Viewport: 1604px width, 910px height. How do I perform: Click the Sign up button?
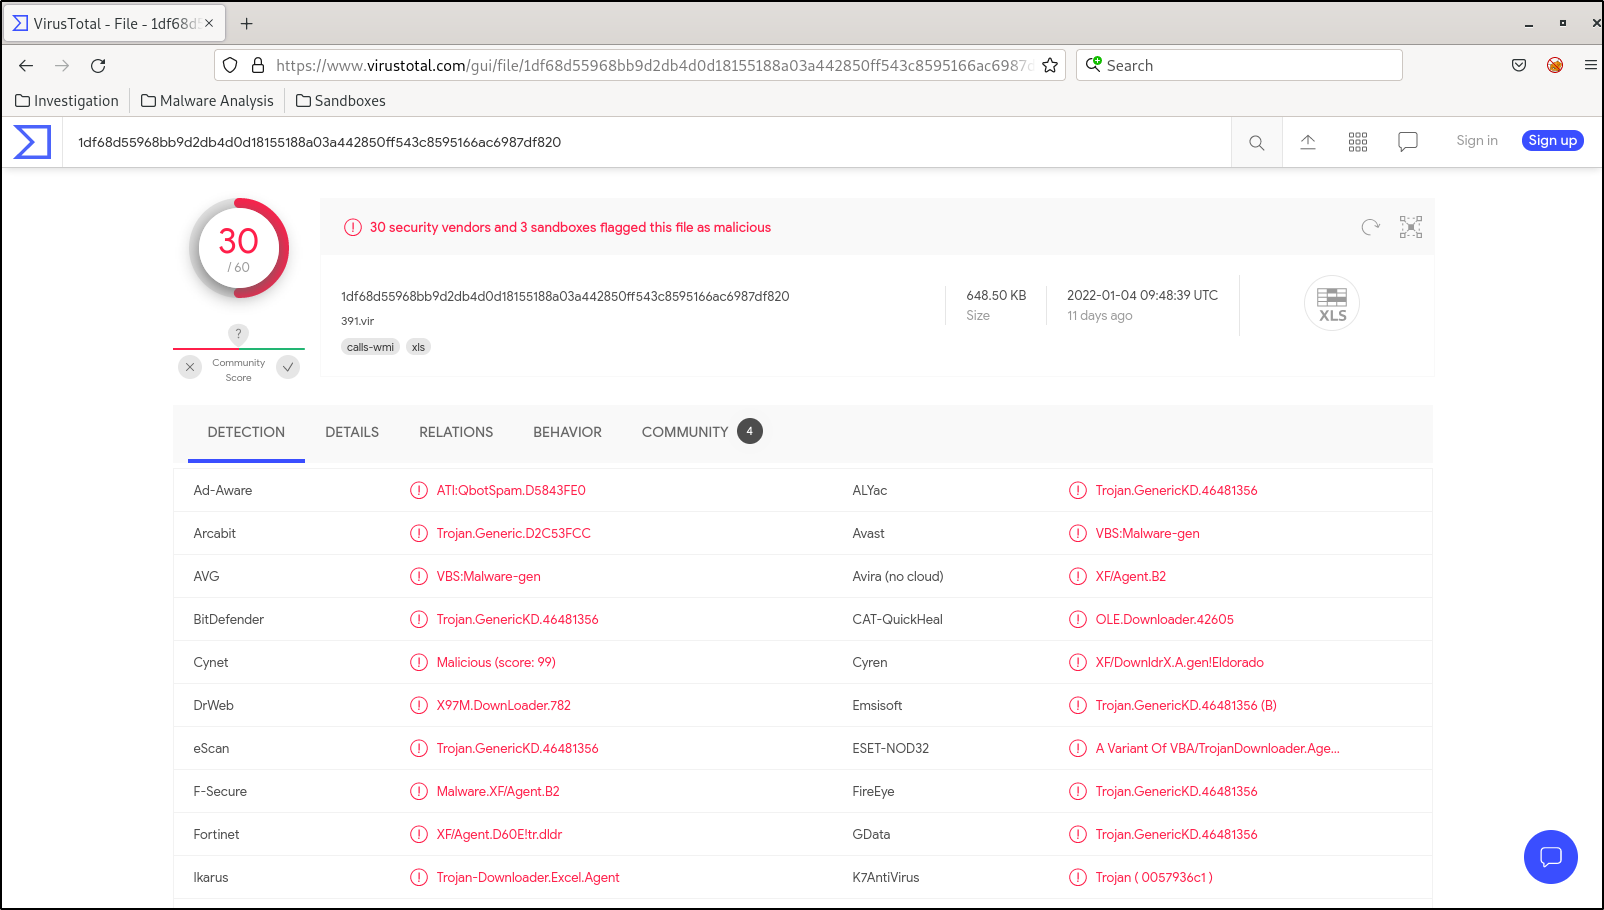coord(1552,141)
